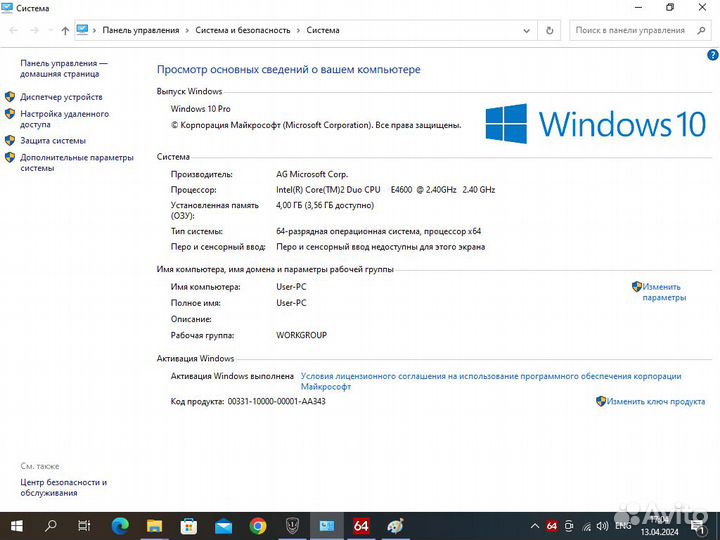Click the shield icon beside Диспетчер устройств
This screenshot has width=720, height=540.
[10, 96]
